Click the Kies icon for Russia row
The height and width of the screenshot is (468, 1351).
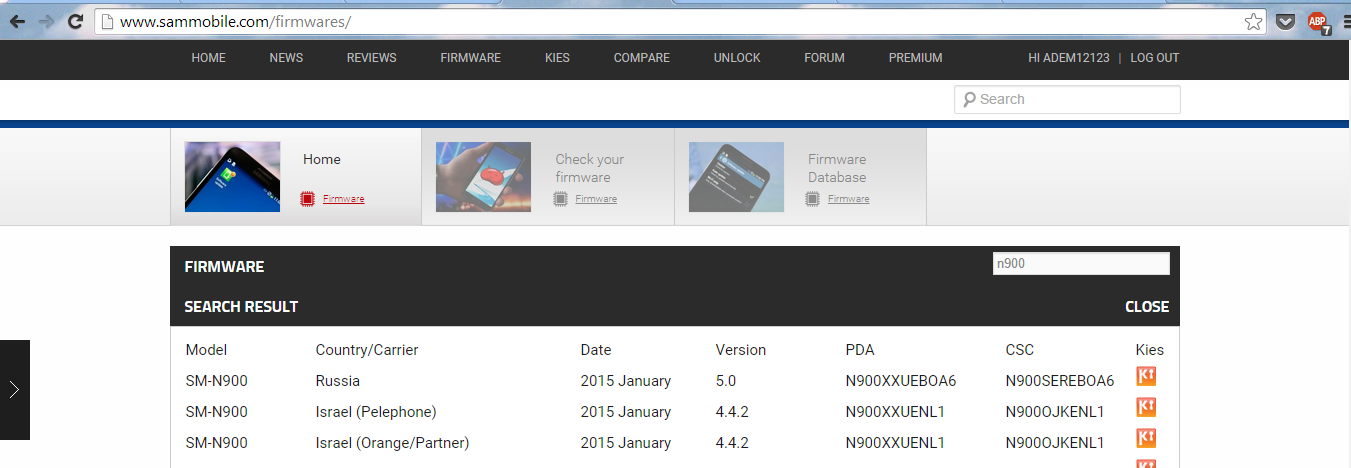[1146, 377]
